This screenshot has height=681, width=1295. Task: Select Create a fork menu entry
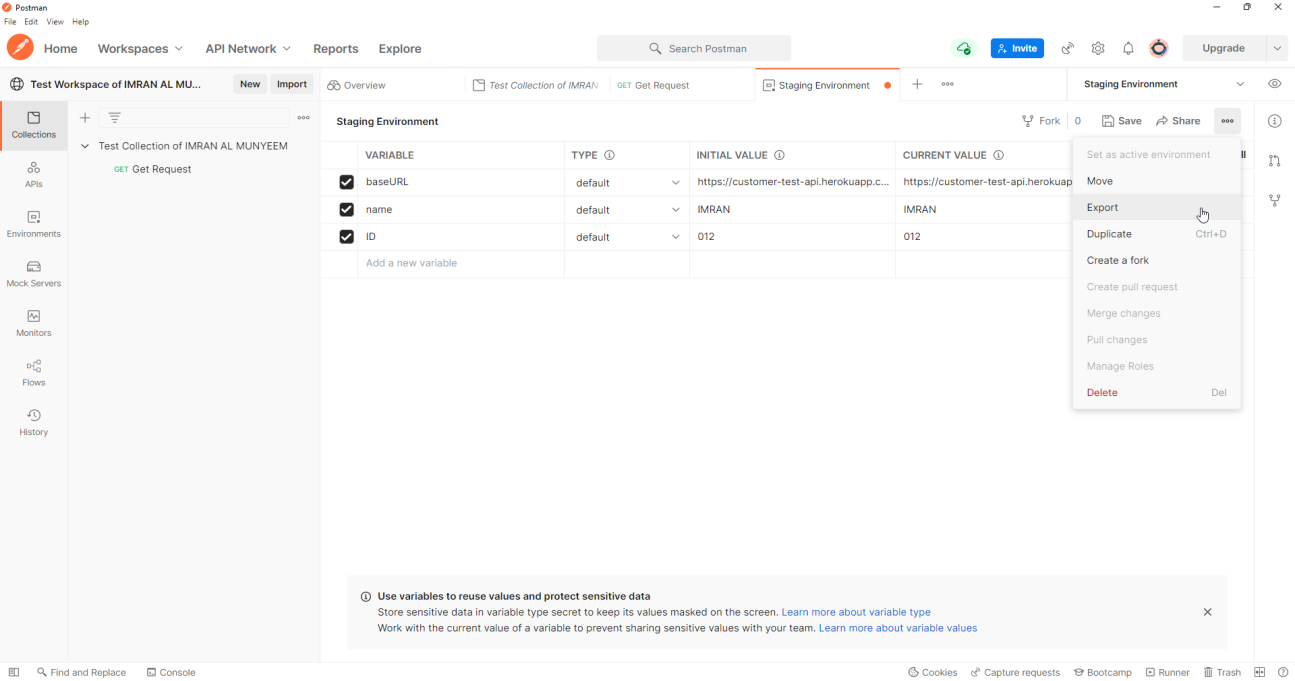[1156, 260]
